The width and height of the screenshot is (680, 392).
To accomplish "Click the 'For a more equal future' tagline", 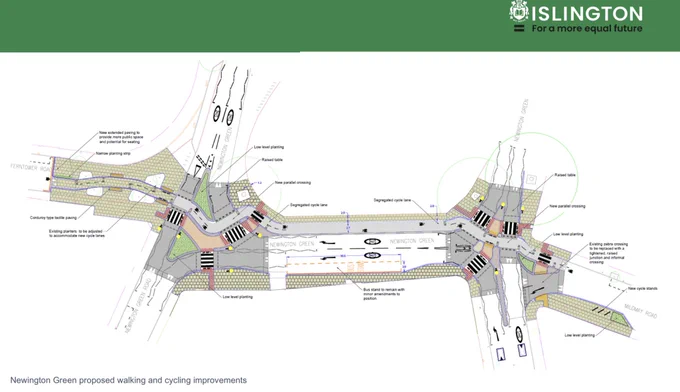I will pos(587,29).
